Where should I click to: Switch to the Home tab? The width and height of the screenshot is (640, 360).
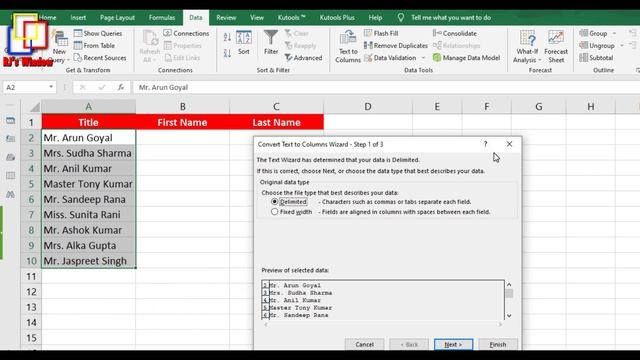pyautogui.click(x=48, y=18)
